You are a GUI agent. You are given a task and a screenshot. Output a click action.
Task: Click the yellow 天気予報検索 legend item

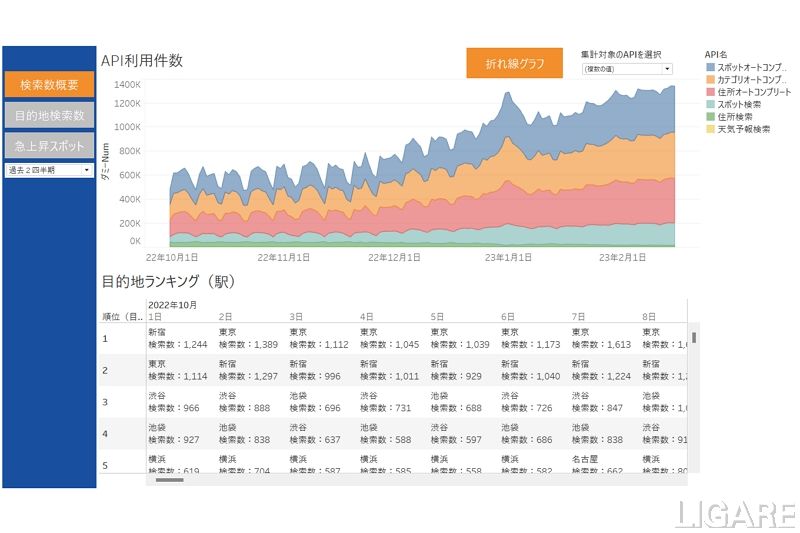(710, 130)
